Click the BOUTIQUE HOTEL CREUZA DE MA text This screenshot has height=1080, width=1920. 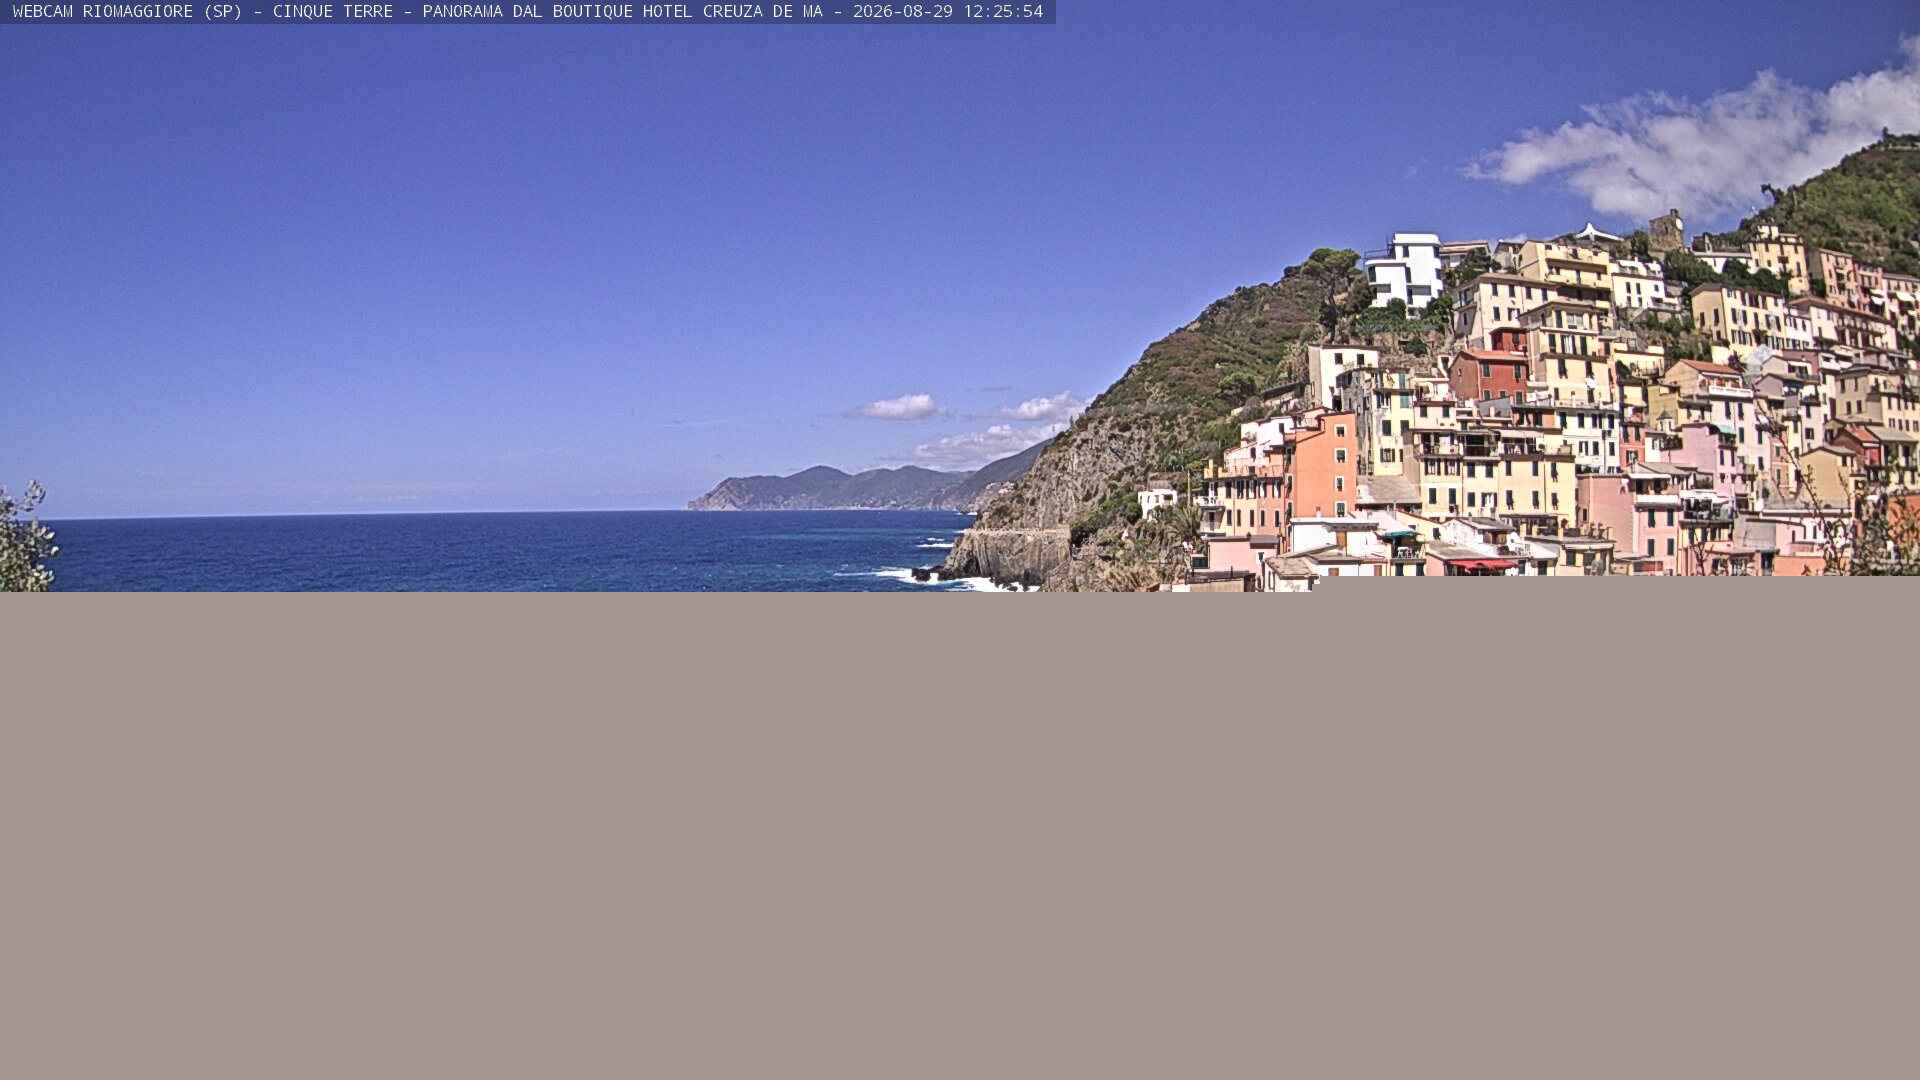tap(687, 12)
